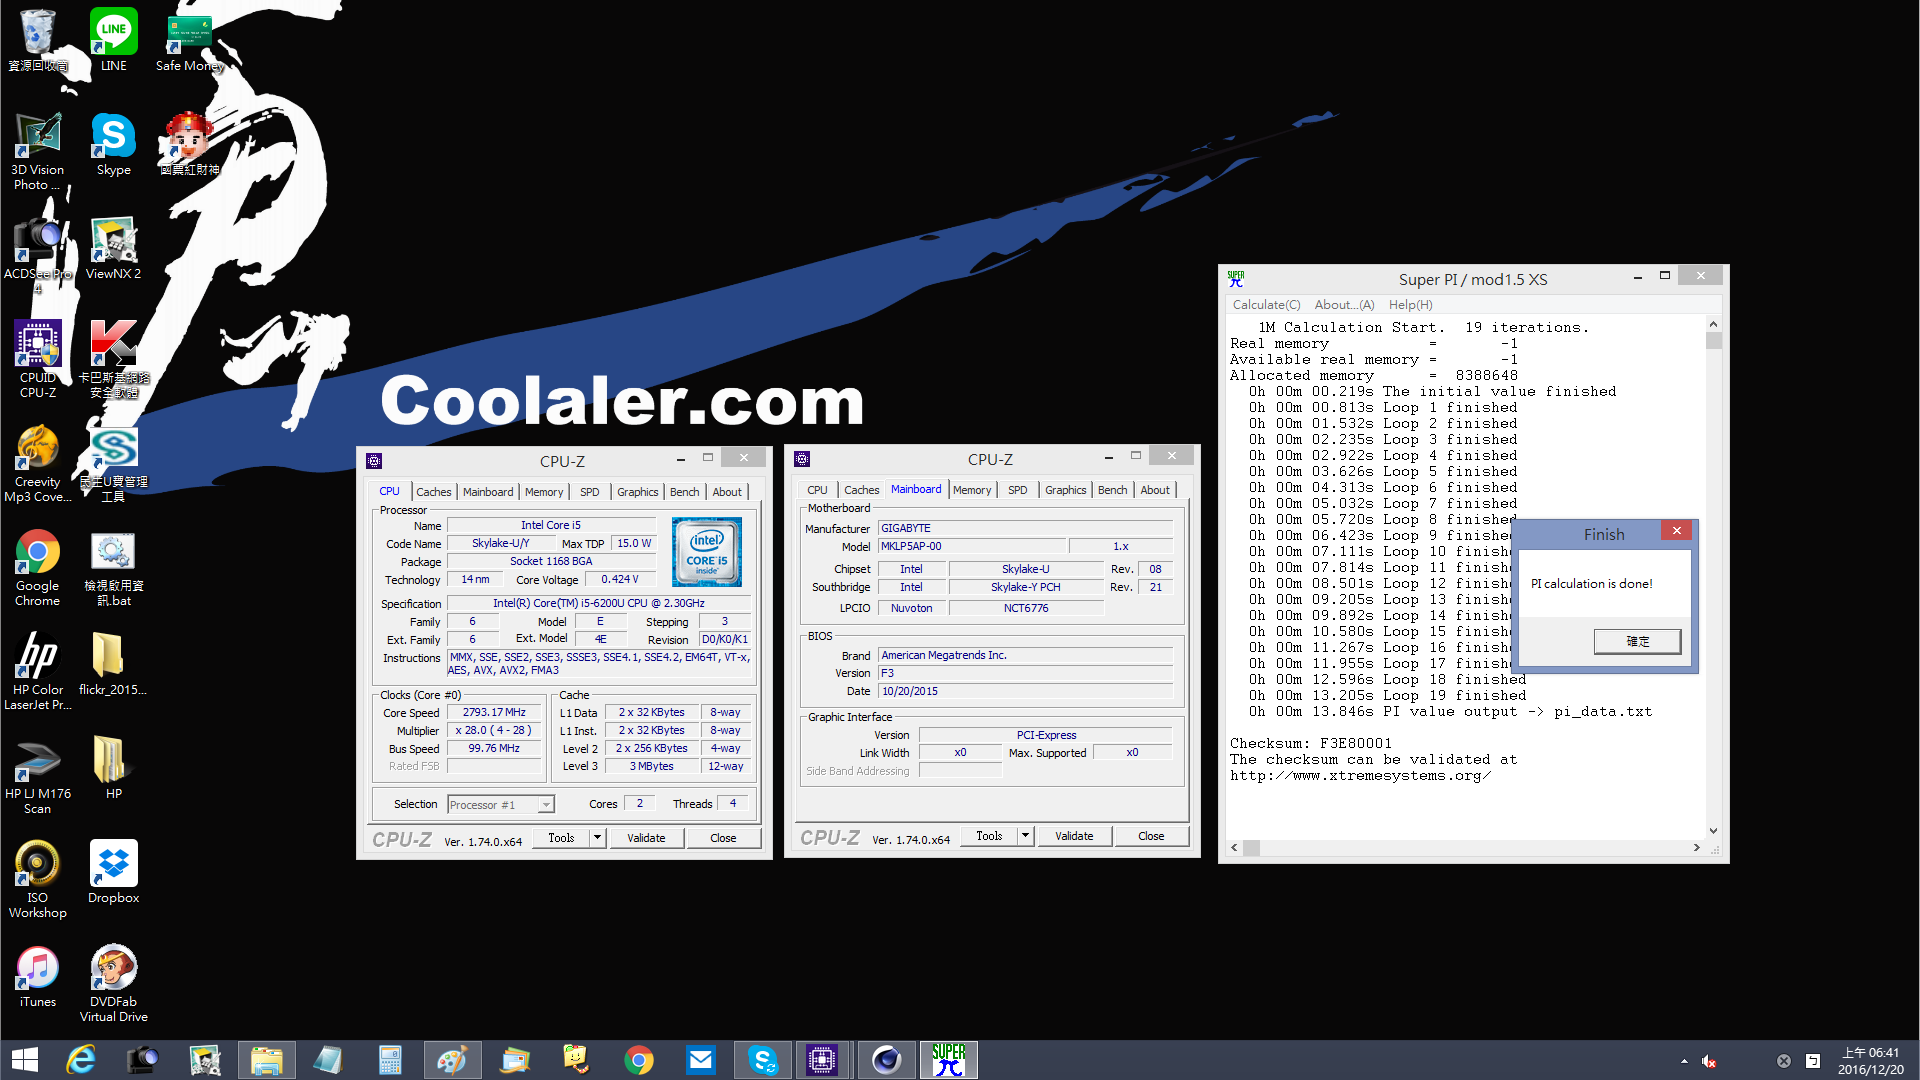Open Help(H) menu in Super PI
This screenshot has height=1080, width=1920.
(1410, 305)
